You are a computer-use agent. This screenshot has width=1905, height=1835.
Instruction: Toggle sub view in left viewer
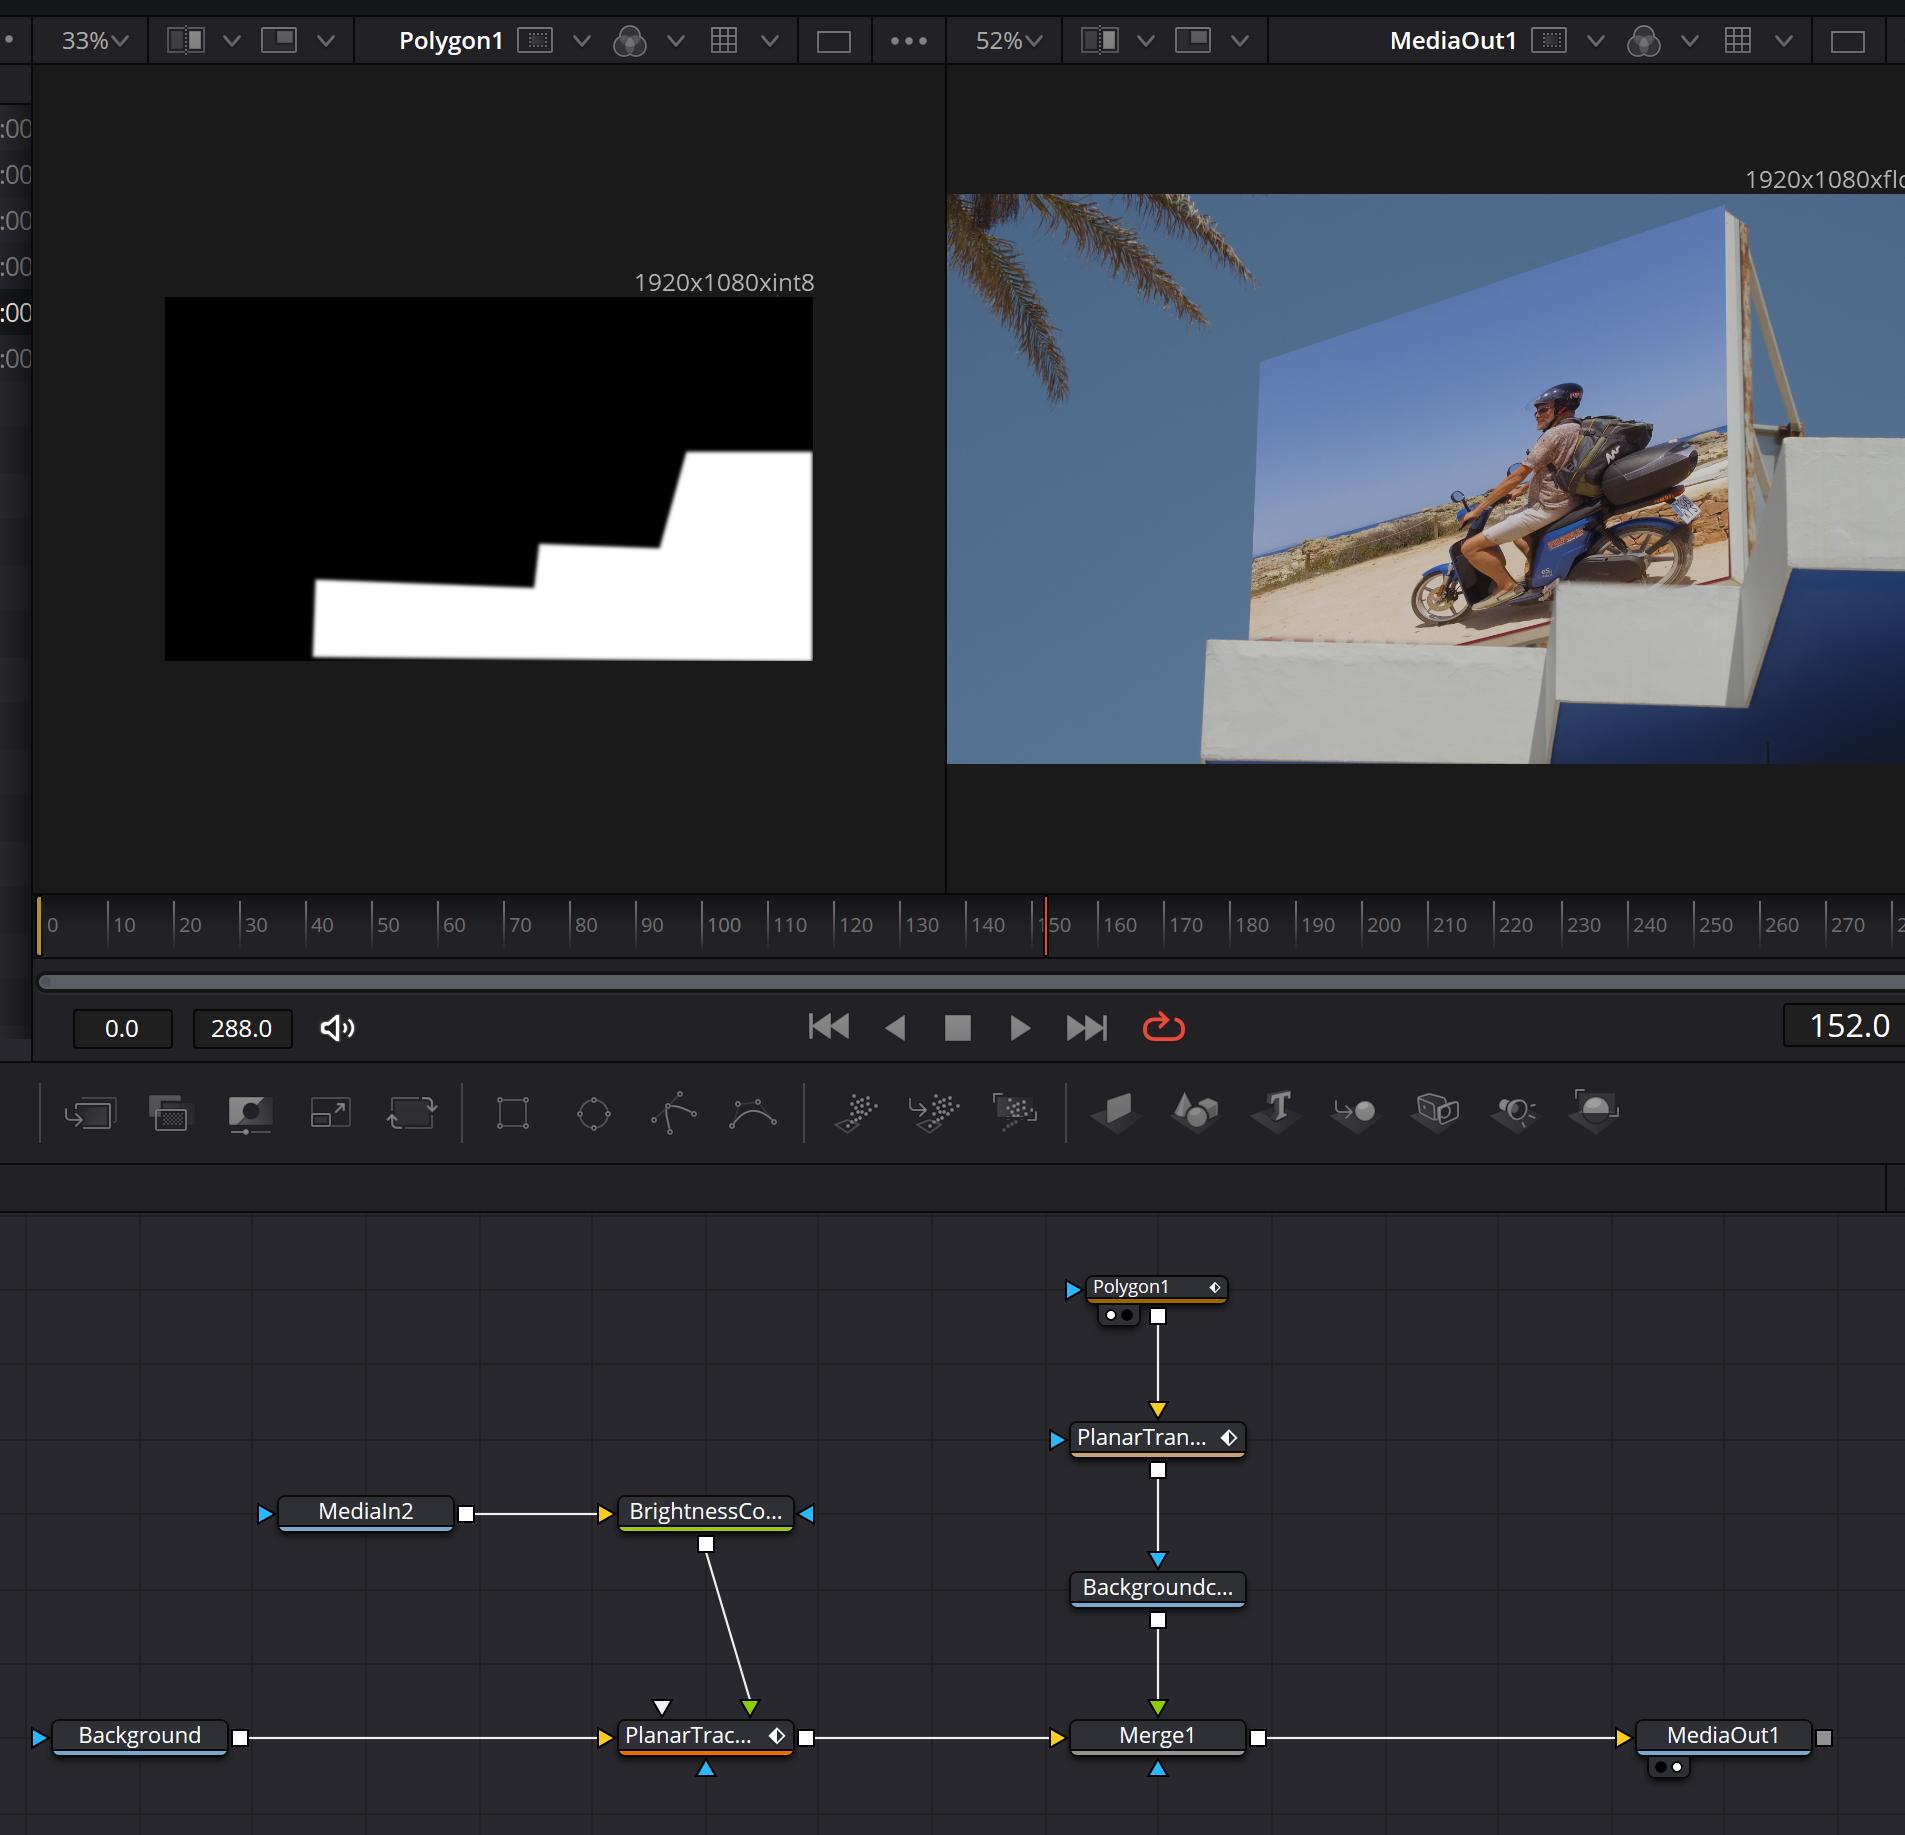pos(279,40)
